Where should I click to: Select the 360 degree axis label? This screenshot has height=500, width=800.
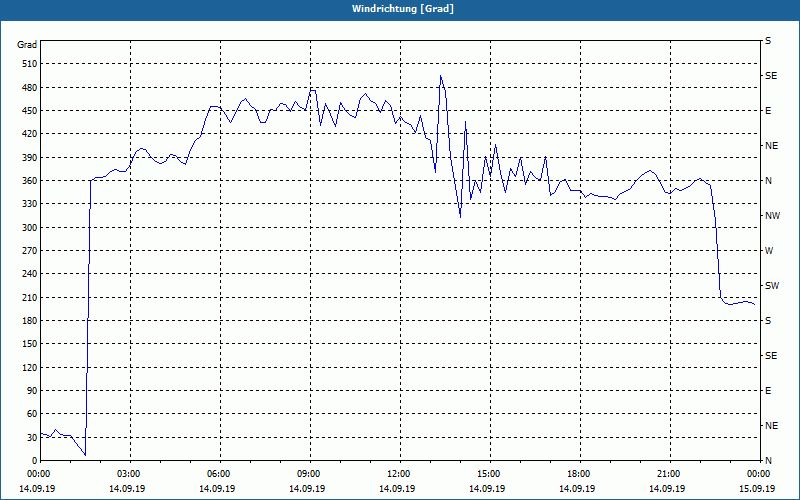[30, 181]
